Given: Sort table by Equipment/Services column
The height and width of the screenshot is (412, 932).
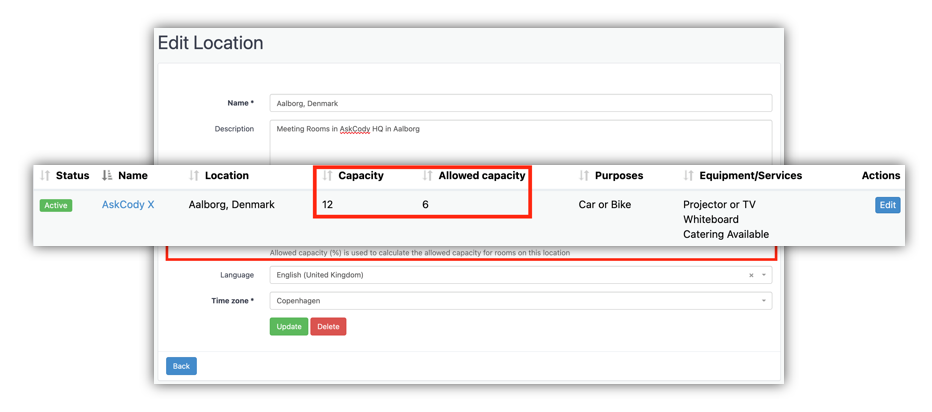Looking at the screenshot, I should click(742, 175).
